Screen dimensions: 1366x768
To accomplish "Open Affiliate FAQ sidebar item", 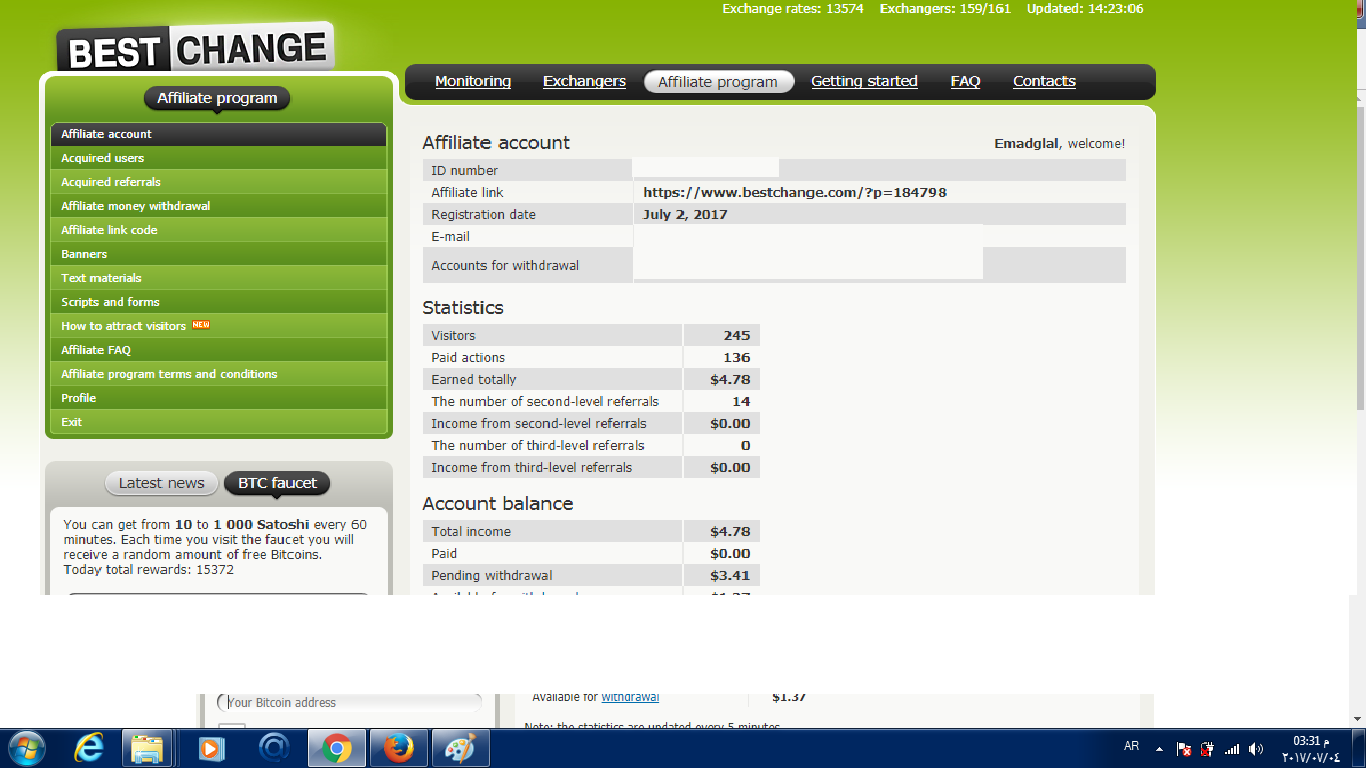I will pyautogui.click(x=218, y=350).
